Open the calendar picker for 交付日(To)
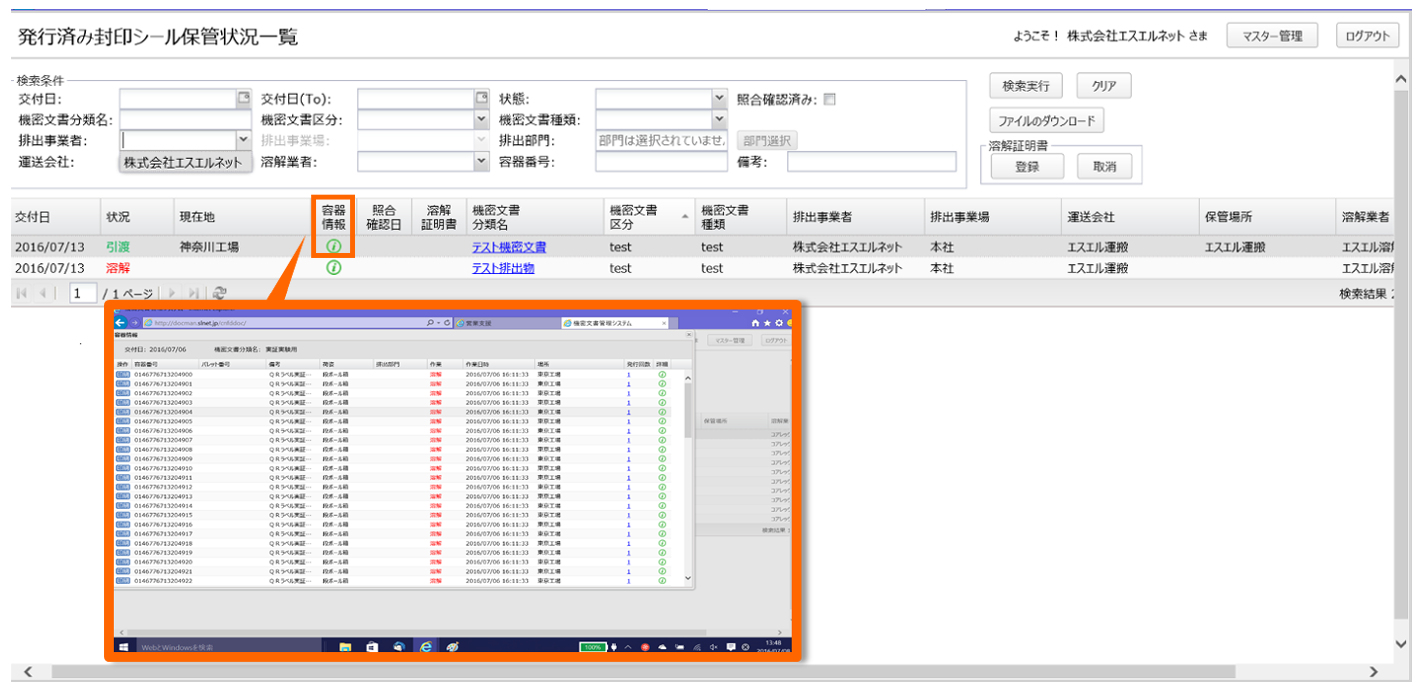Screen dimensions: 1420x691 (x=481, y=98)
